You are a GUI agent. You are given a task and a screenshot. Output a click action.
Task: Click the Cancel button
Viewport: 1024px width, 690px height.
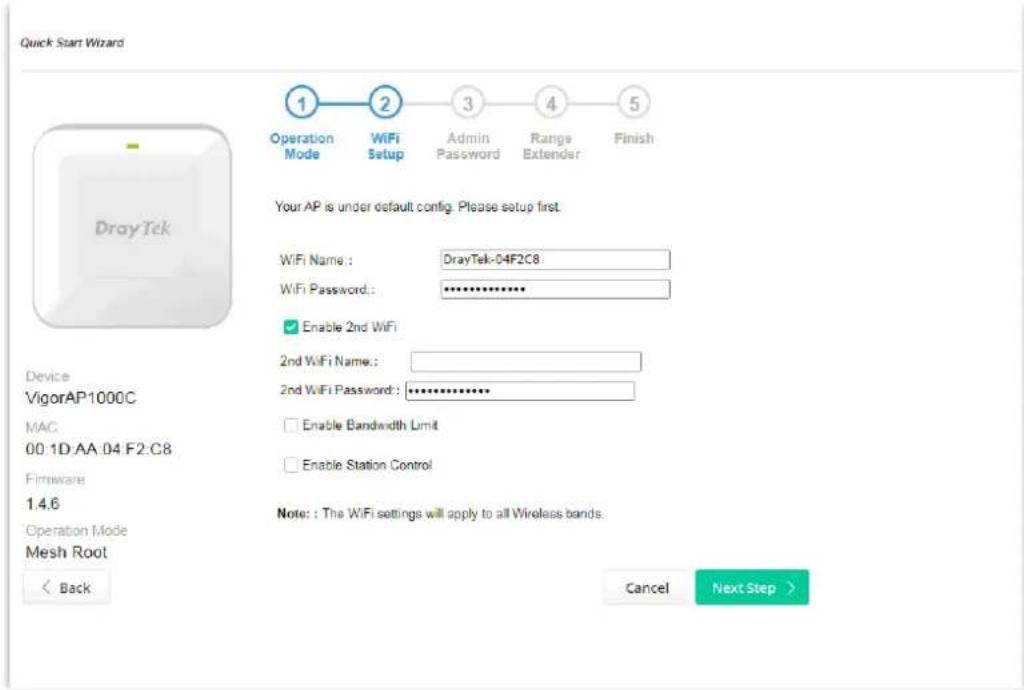pos(647,588)
